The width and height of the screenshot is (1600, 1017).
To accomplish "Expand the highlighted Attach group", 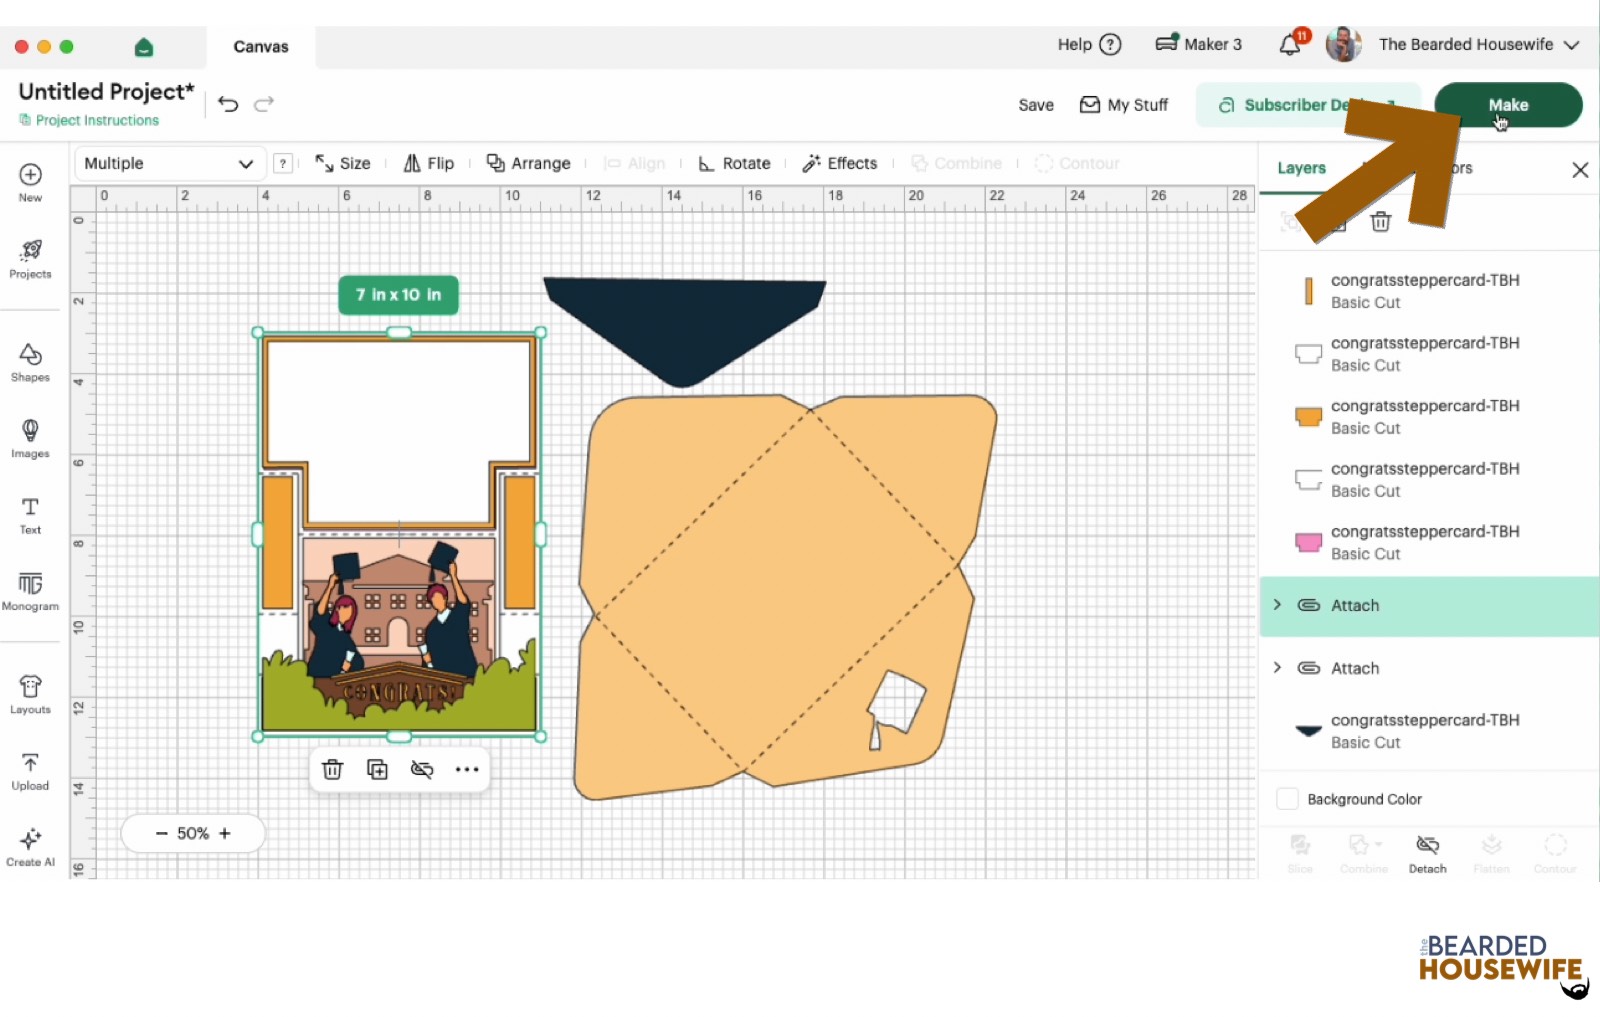I will coord(1277,605).
